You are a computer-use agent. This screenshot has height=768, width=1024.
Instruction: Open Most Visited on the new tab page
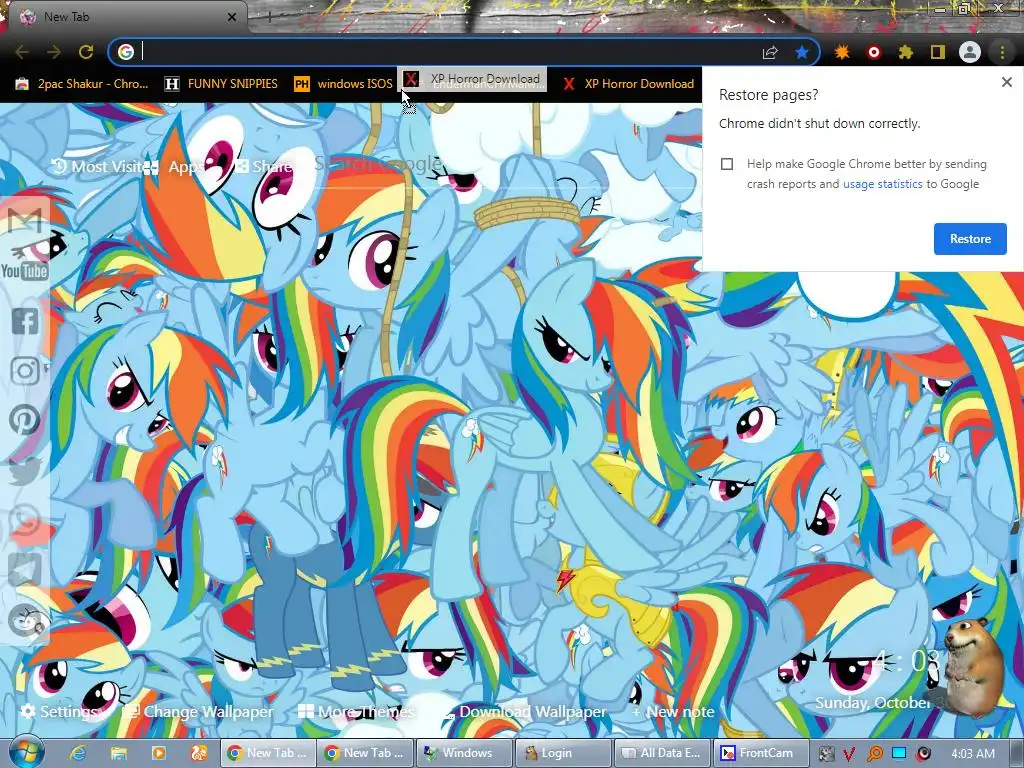(x=97, y=167)
